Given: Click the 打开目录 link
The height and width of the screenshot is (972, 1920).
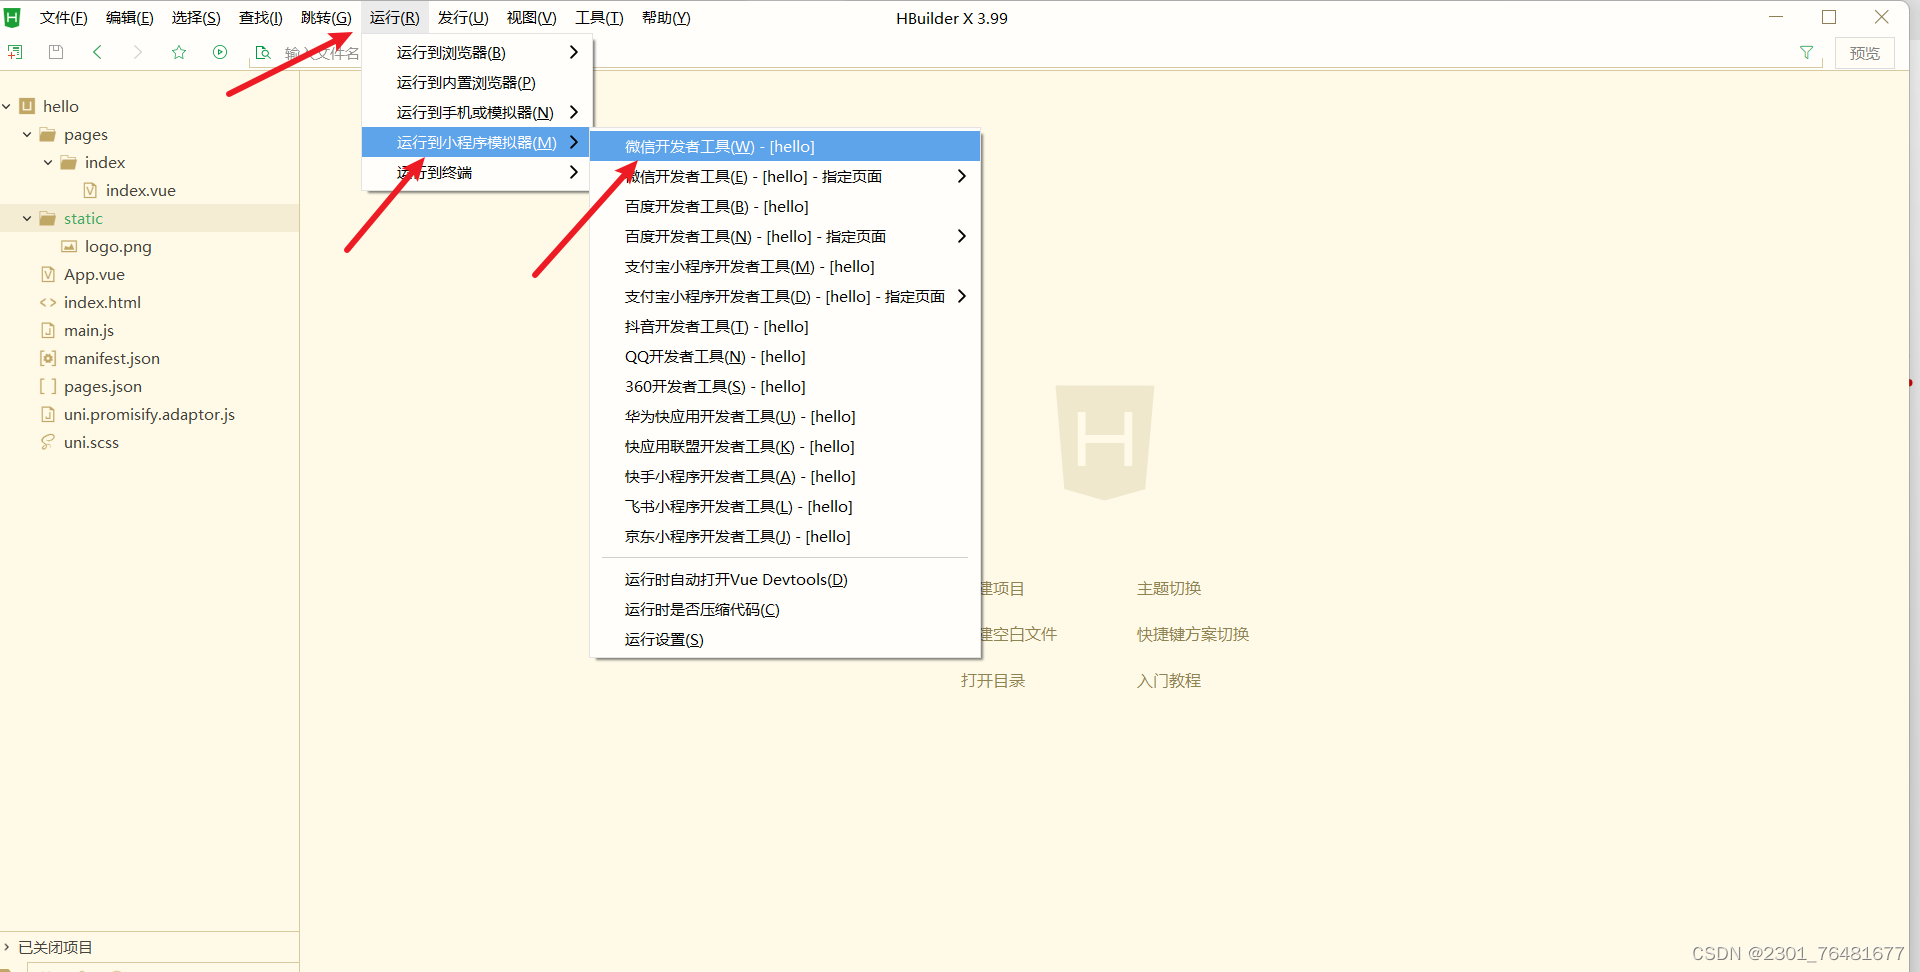Looking at the screenshot, I should pos(993,680).
